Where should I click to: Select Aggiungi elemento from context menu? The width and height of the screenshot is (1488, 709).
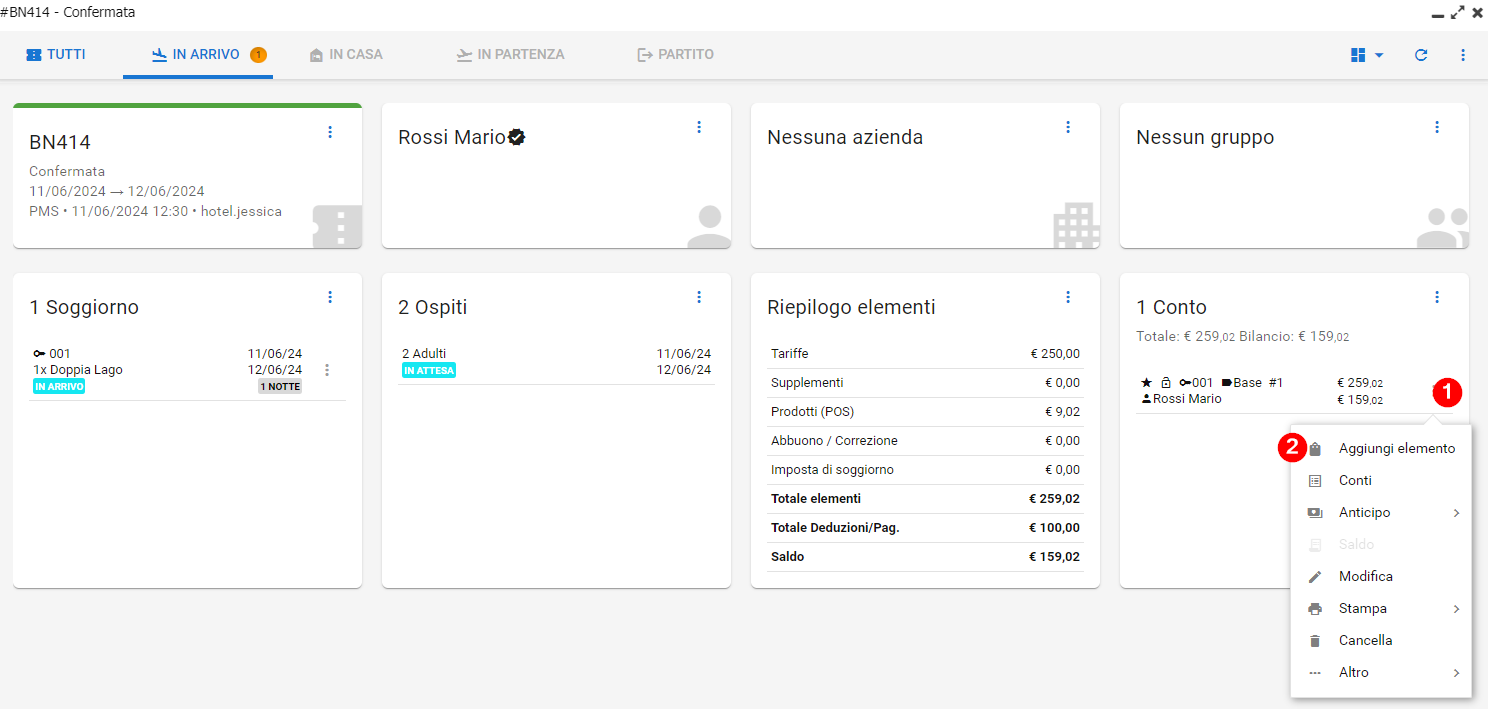tap(1396, 449)
